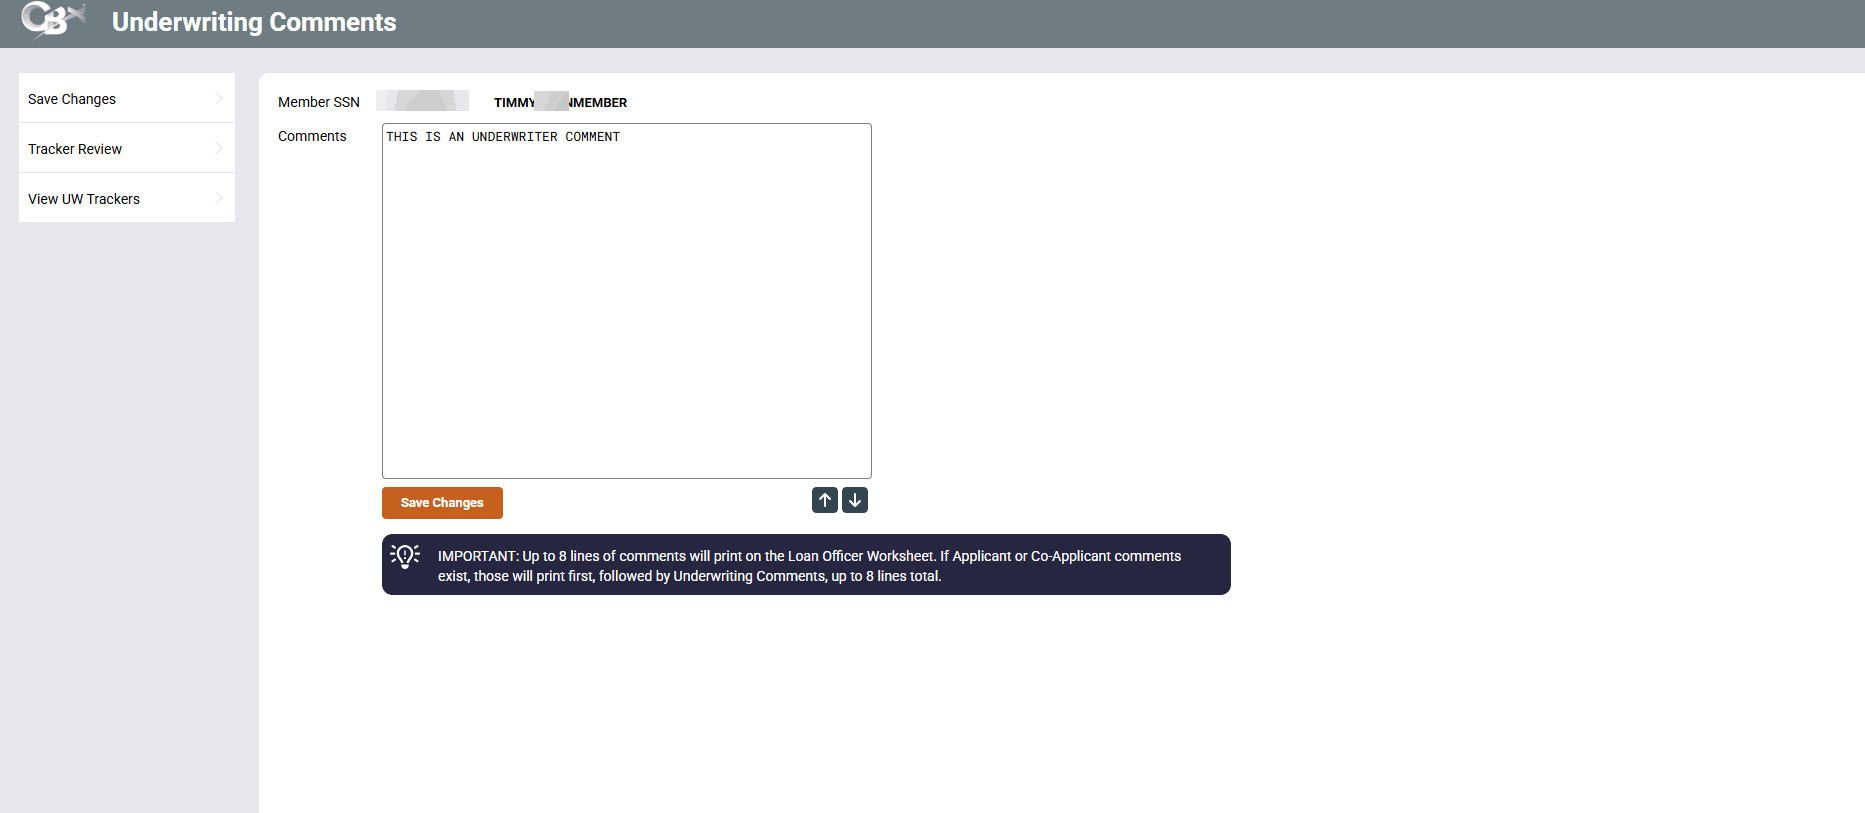Click the Comments field label
This screenshot has width=1865, height=813.
tap(312, 136)
